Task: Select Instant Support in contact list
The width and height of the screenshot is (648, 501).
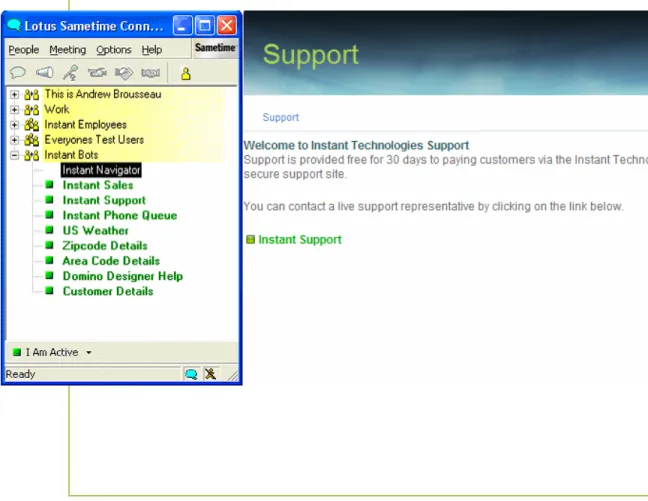Action: [x=104, y=200]
